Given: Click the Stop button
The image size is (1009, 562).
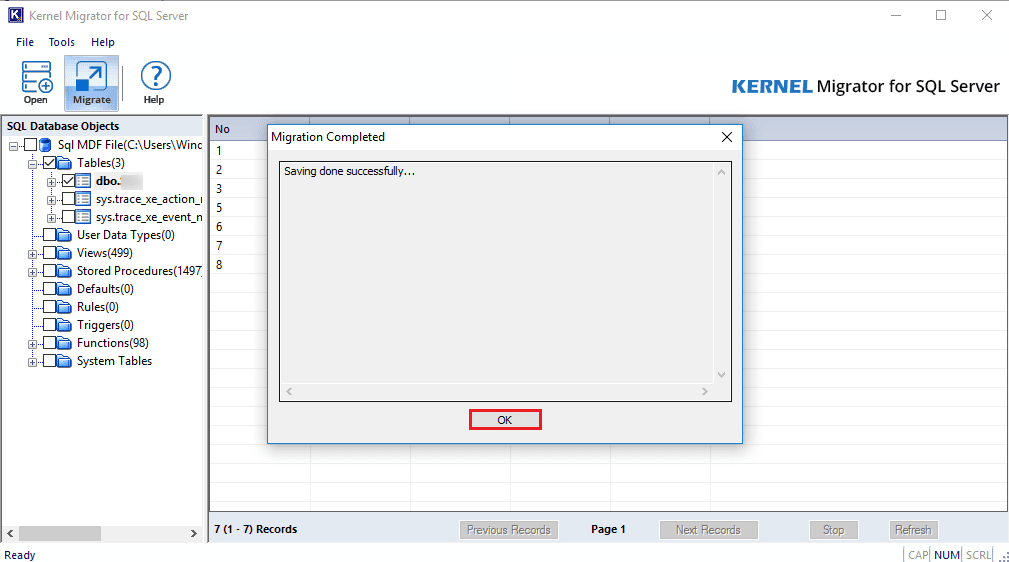Looking at the screenshot, I should (x=833, y=530).
